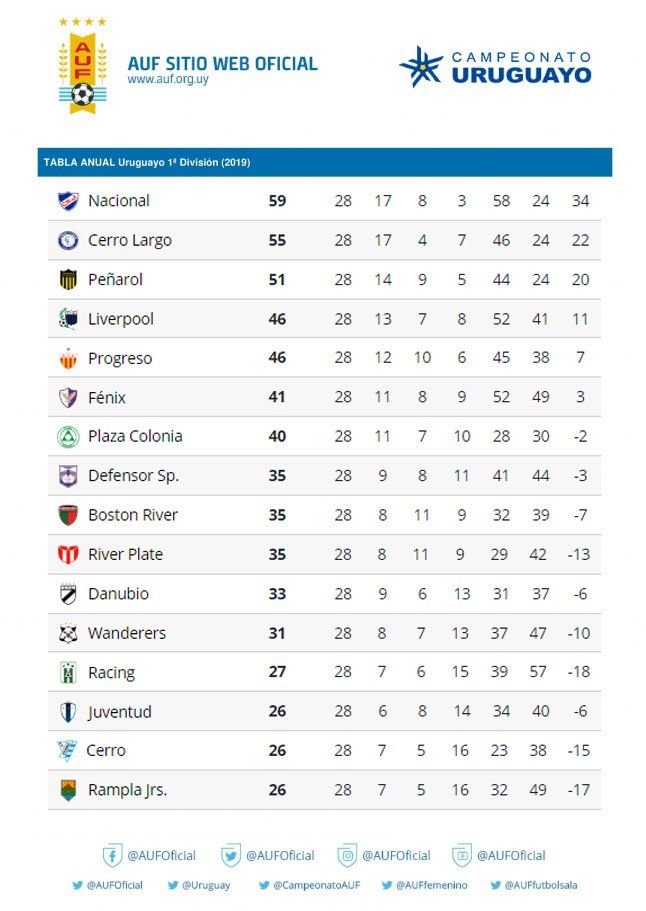This screenshot has height=911, width=646.
Task: Open the AUF Instagram shield icon
Action: click(347, 855)
